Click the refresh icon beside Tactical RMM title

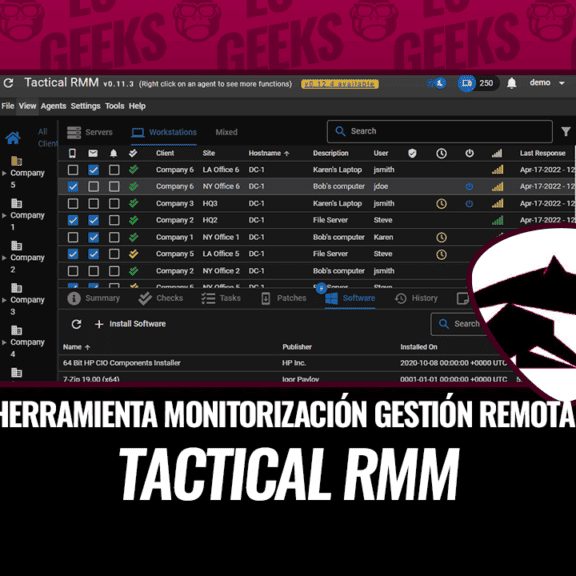8,83
